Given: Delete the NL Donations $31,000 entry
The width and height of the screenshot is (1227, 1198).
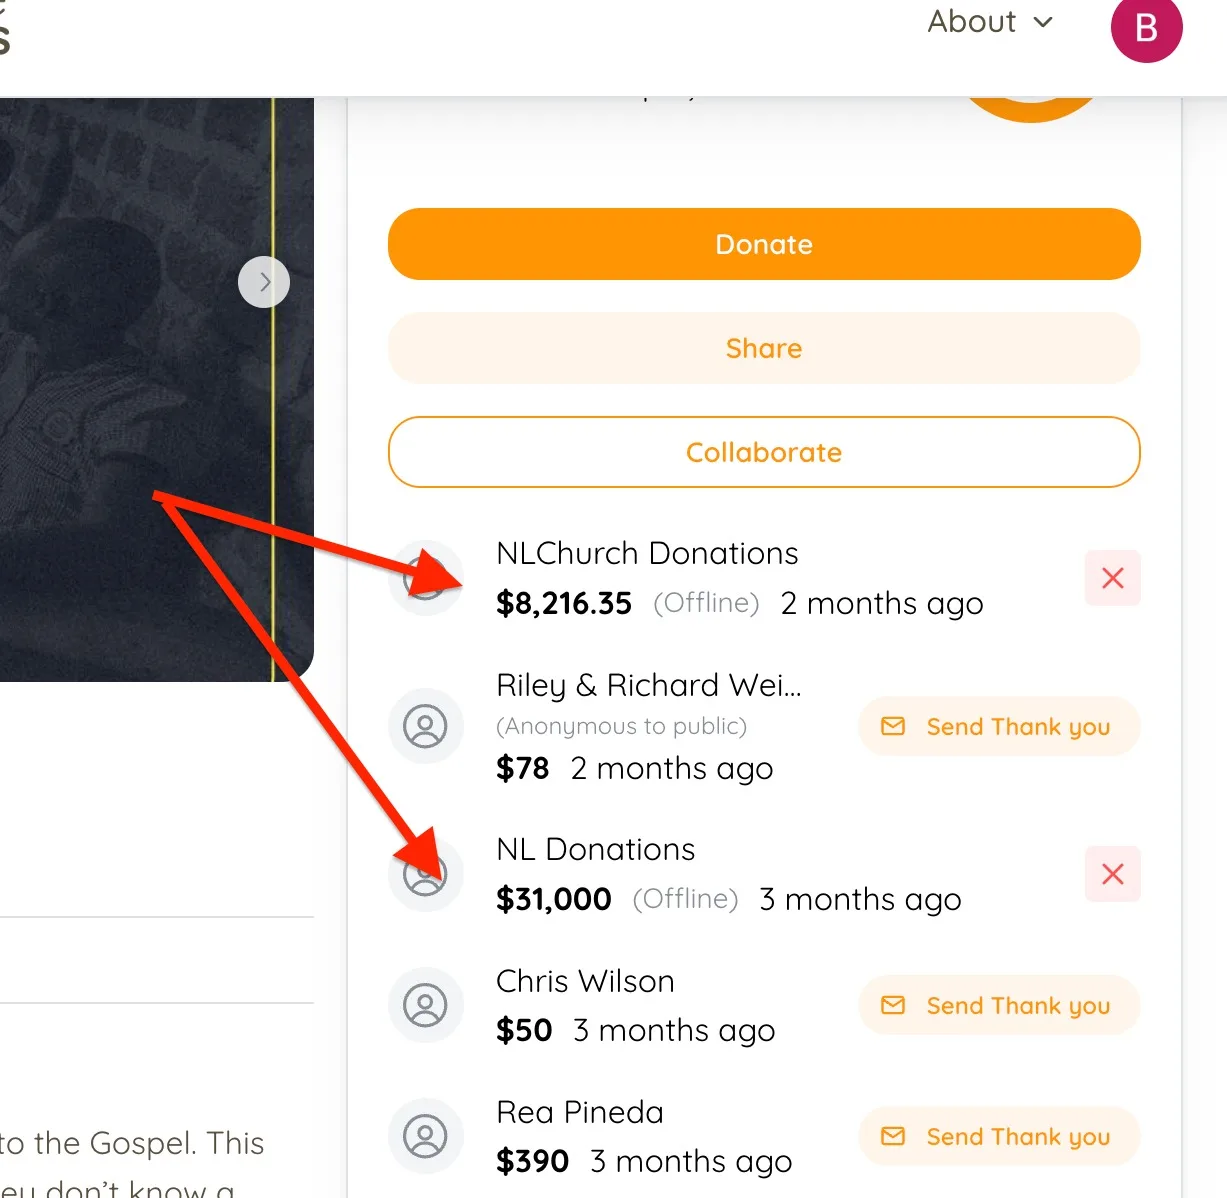Looking at the screenshot, I should pos(1112,874).
